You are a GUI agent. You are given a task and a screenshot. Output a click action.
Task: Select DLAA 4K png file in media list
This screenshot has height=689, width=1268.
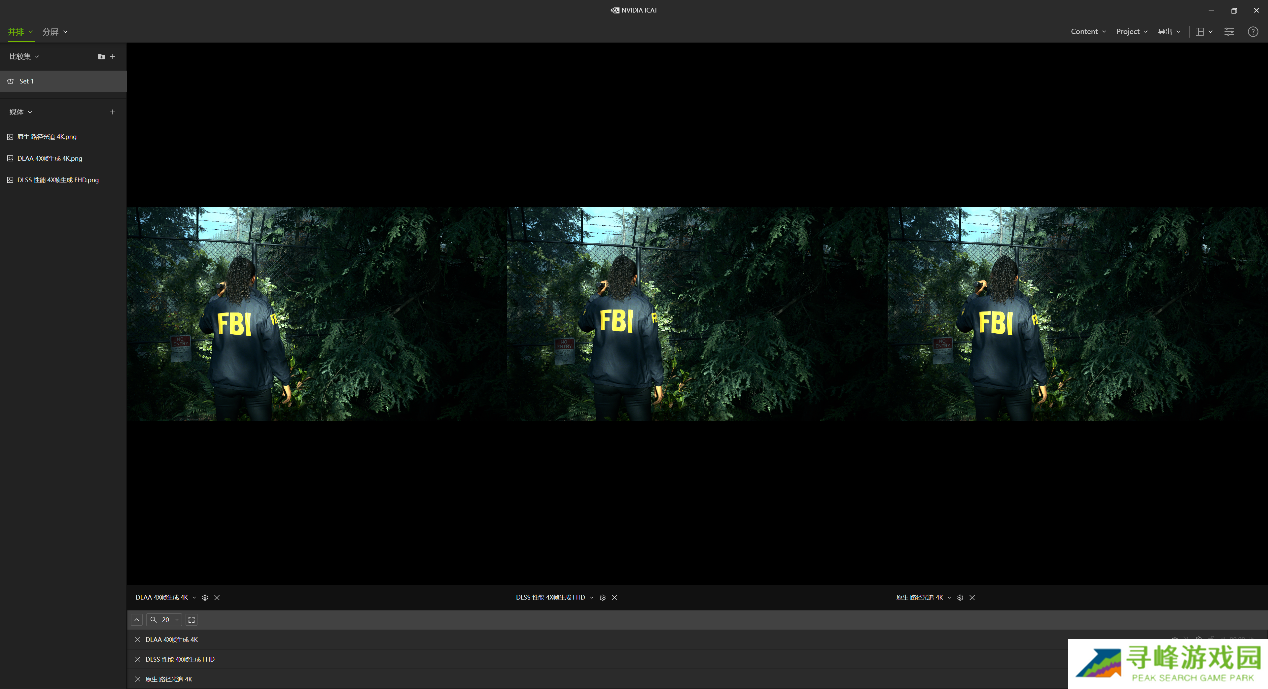(49, 158)
